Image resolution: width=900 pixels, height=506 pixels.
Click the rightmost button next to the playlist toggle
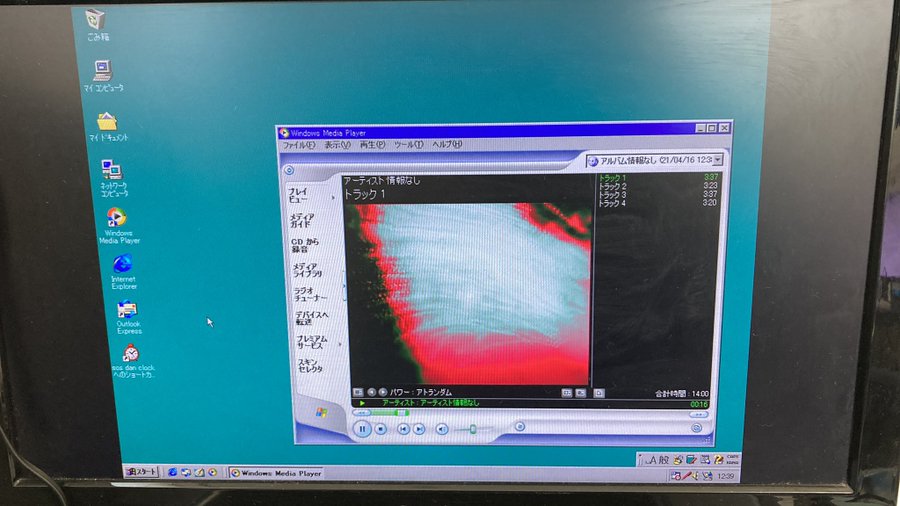point(599,393)
